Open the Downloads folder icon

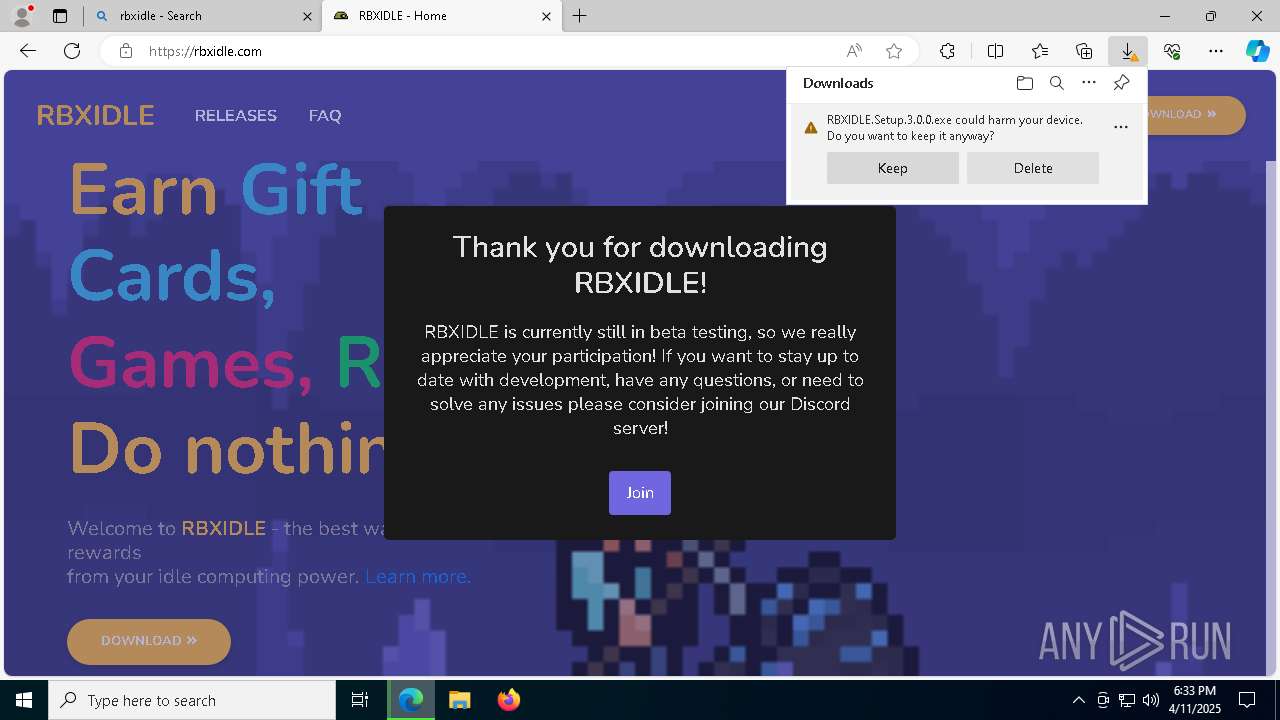pos(1024,83)
